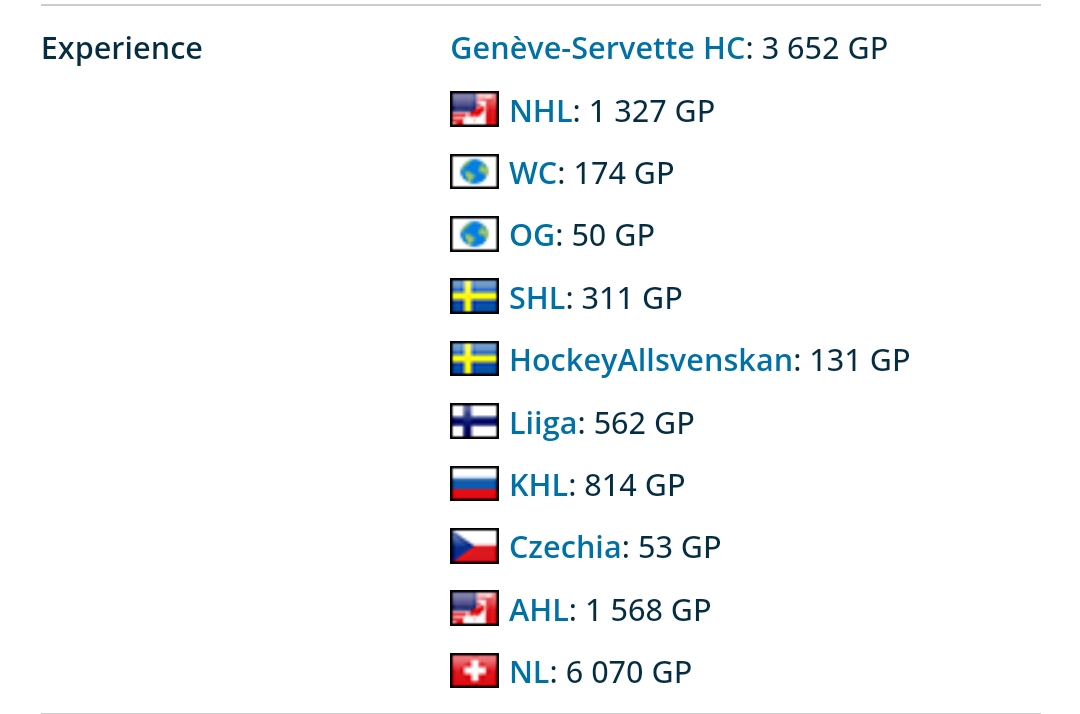
Task: Click the globe icon next to OG
Action: pos(474,235)
